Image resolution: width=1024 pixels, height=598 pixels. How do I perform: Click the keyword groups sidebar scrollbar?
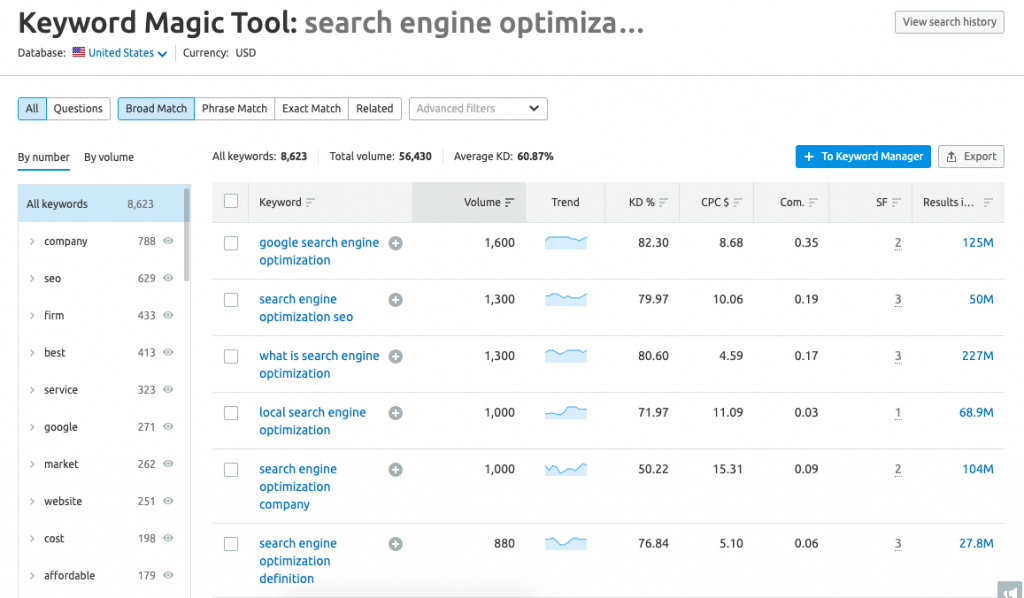tap(187, 234)
